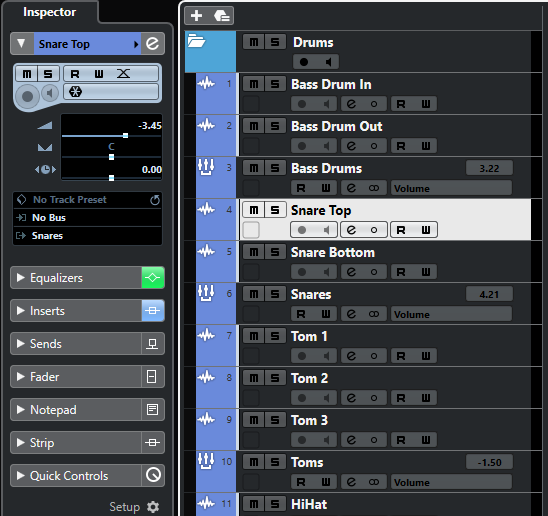548x516 pixels.
Task: Open Snare Top edit channel settings
Action: pos(153,44)
